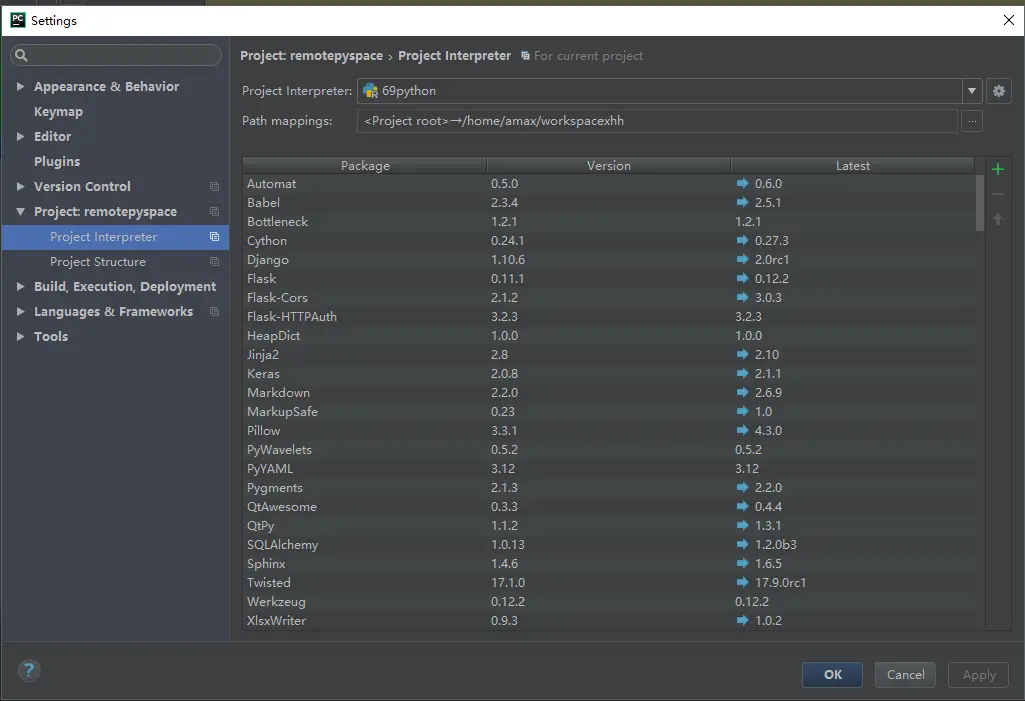Close the Settings dialog

click(x=1009, y=20)
